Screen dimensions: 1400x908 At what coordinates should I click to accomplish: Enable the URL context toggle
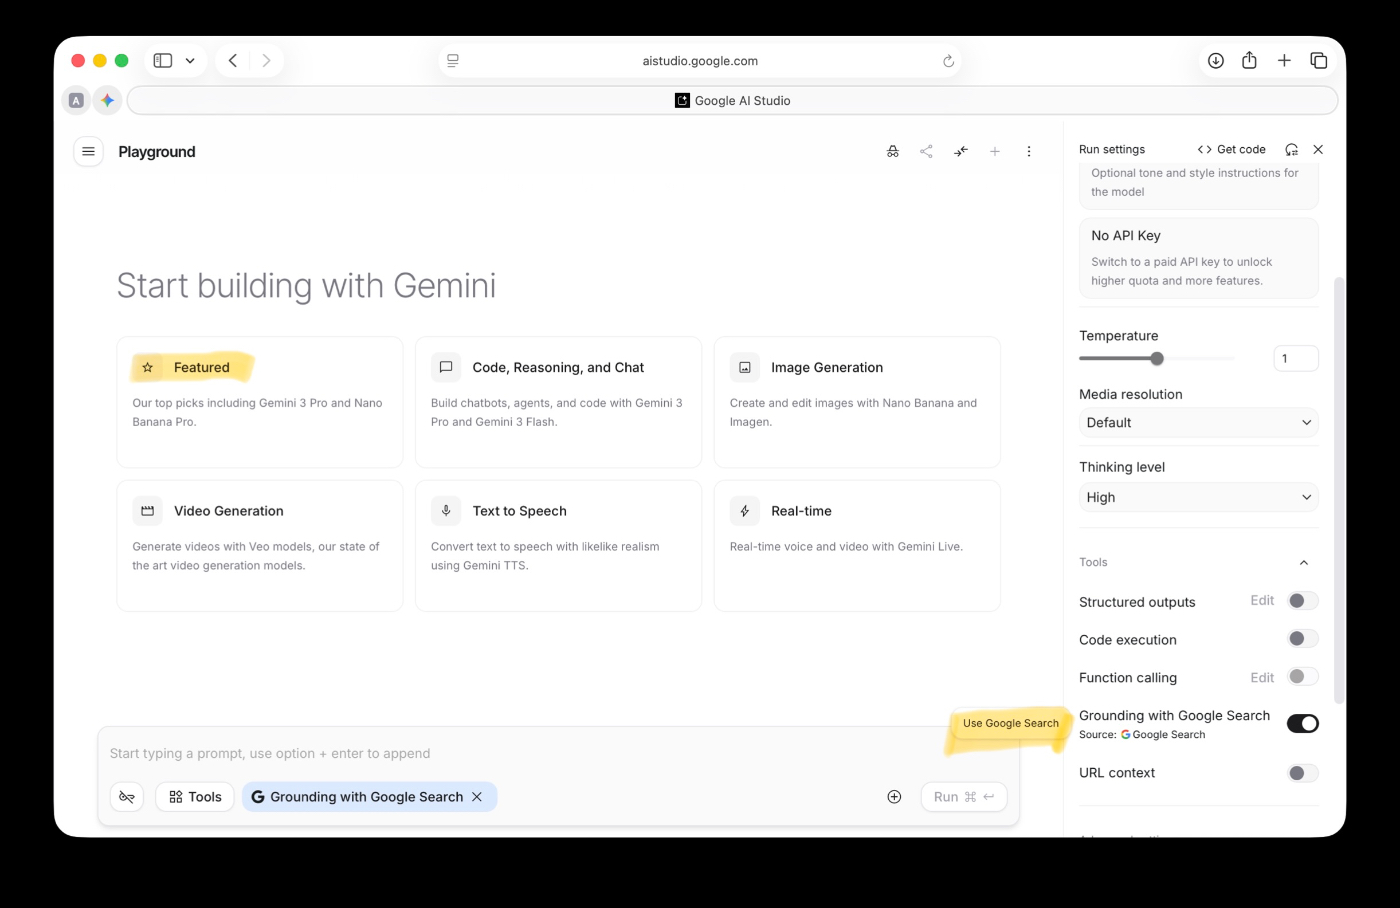[1302, 773]
